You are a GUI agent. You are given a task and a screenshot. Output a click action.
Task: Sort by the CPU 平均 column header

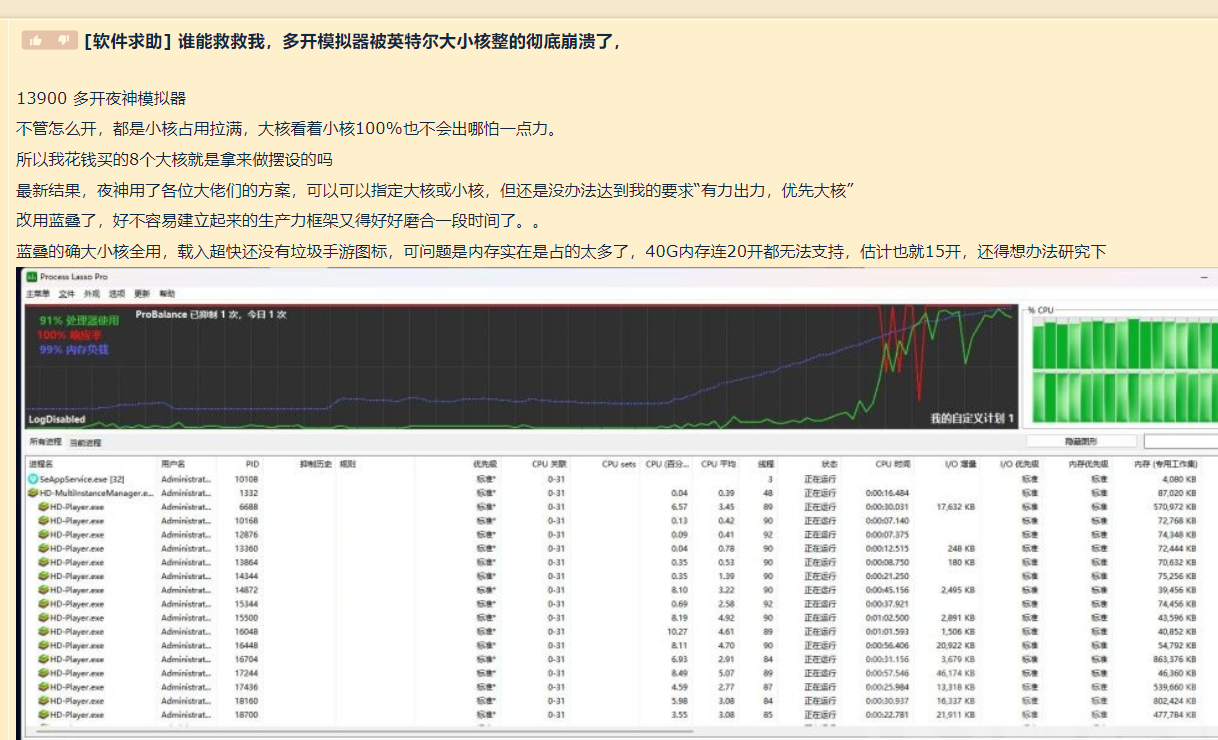click(717, 464)
